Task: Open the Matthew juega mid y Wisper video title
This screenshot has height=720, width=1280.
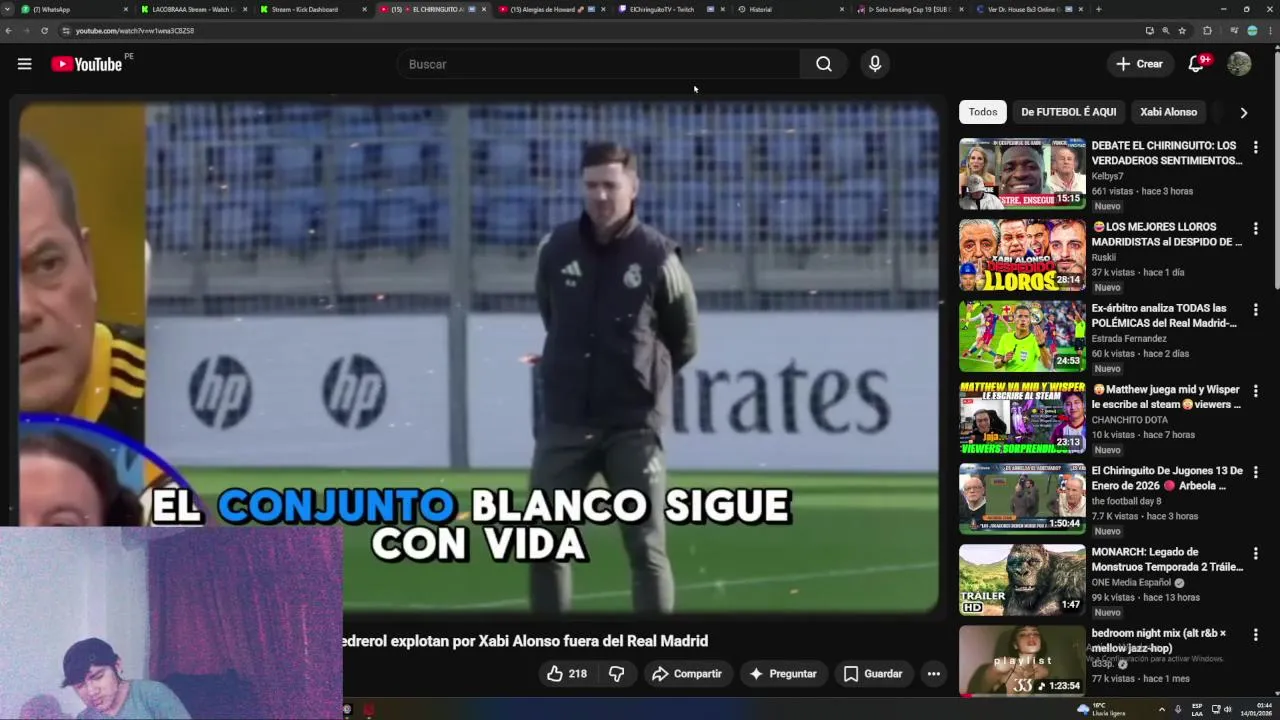Action: pyautogui.click(x=1166, y=397)
